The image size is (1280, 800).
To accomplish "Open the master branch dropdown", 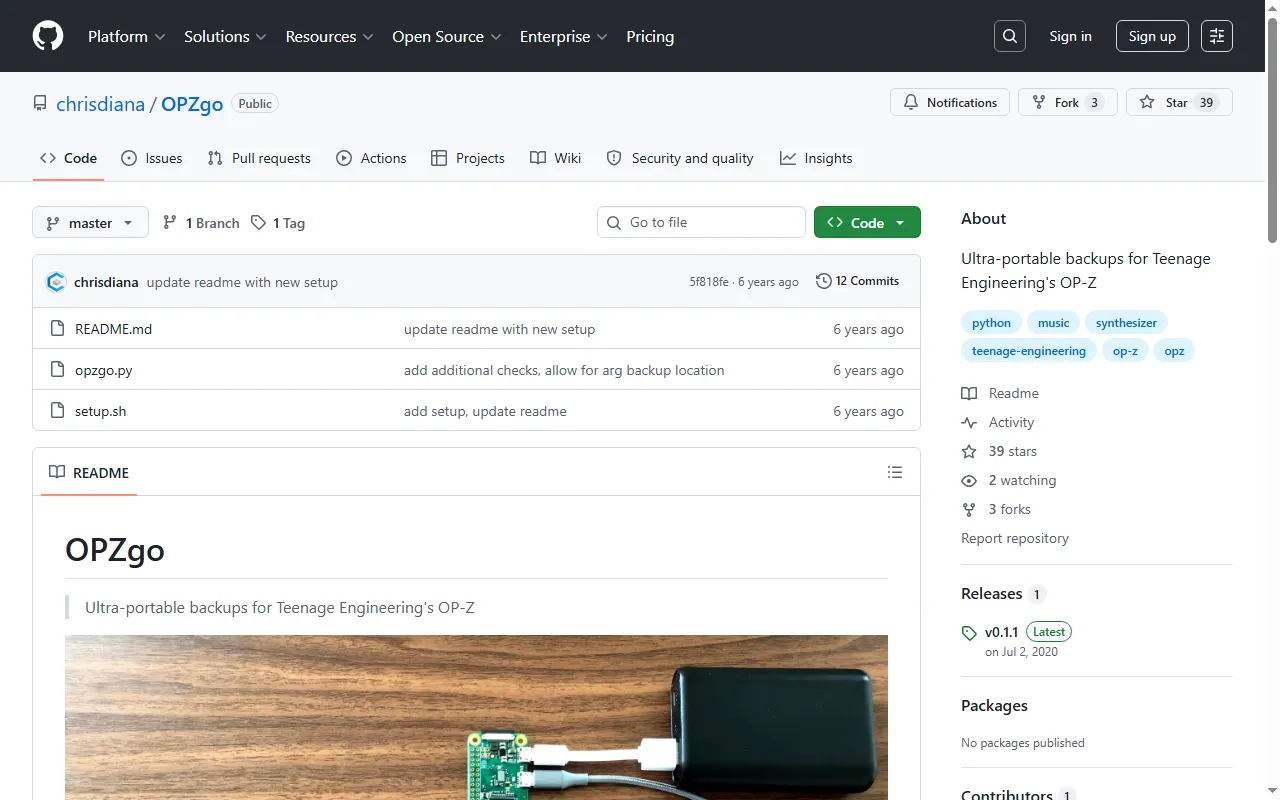I will coord(90,222).
